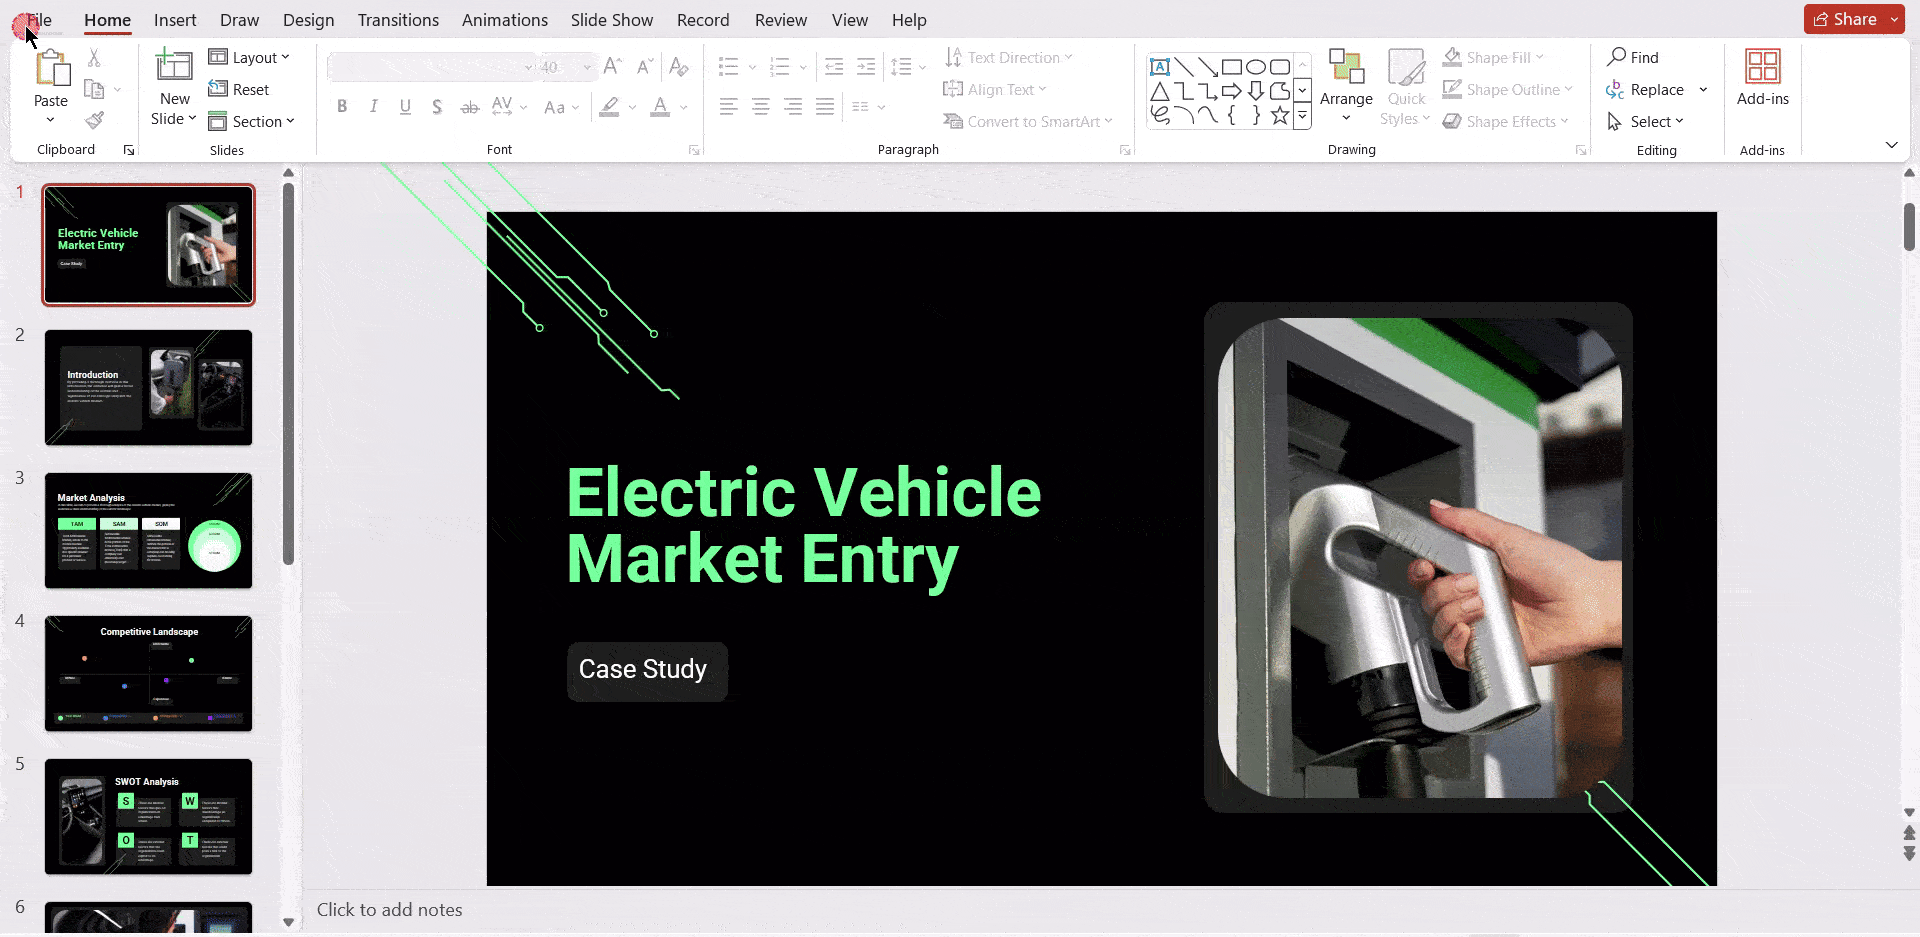Toggle underline formatting
The image size is (1920, 937).
[x=405, y=106]
